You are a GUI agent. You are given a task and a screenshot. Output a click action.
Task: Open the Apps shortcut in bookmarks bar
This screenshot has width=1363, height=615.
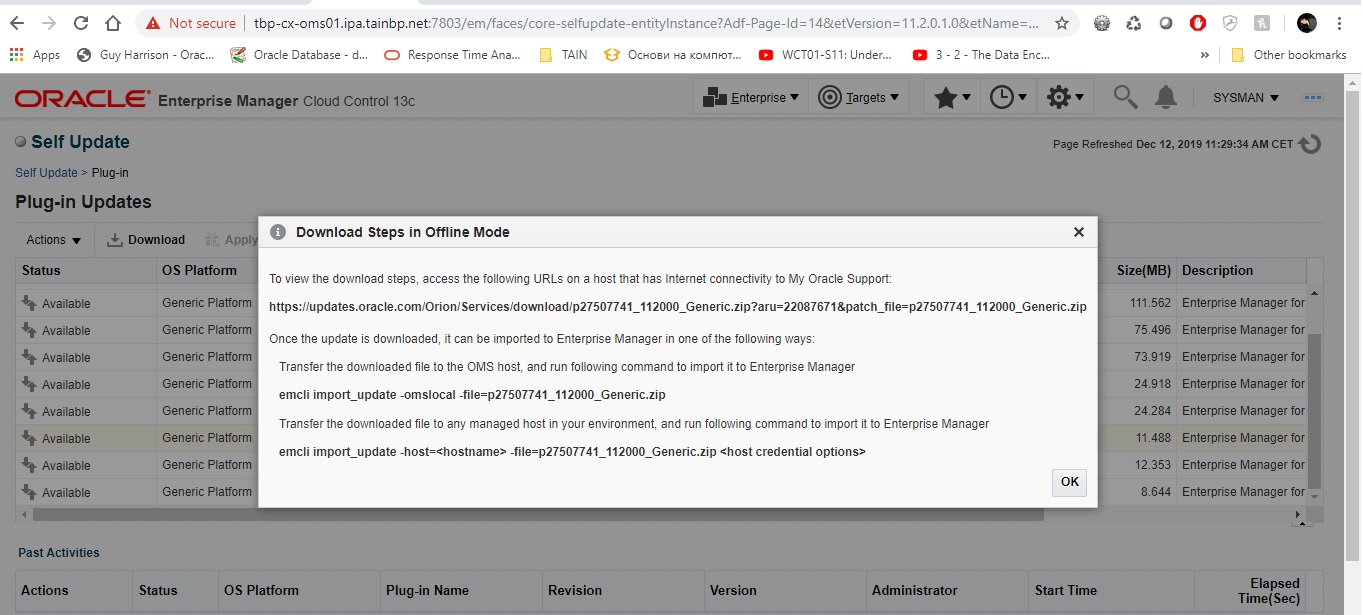[35, 55]
